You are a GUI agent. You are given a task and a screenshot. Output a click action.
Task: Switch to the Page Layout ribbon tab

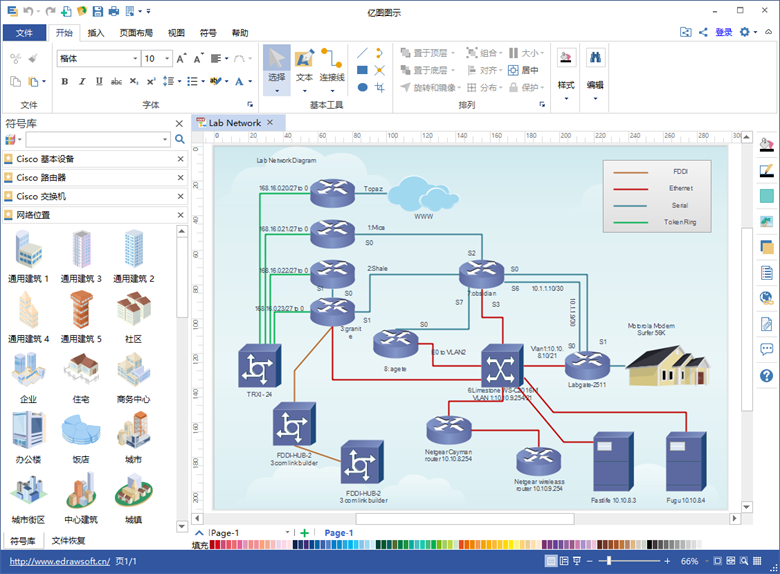pos(136,33)
